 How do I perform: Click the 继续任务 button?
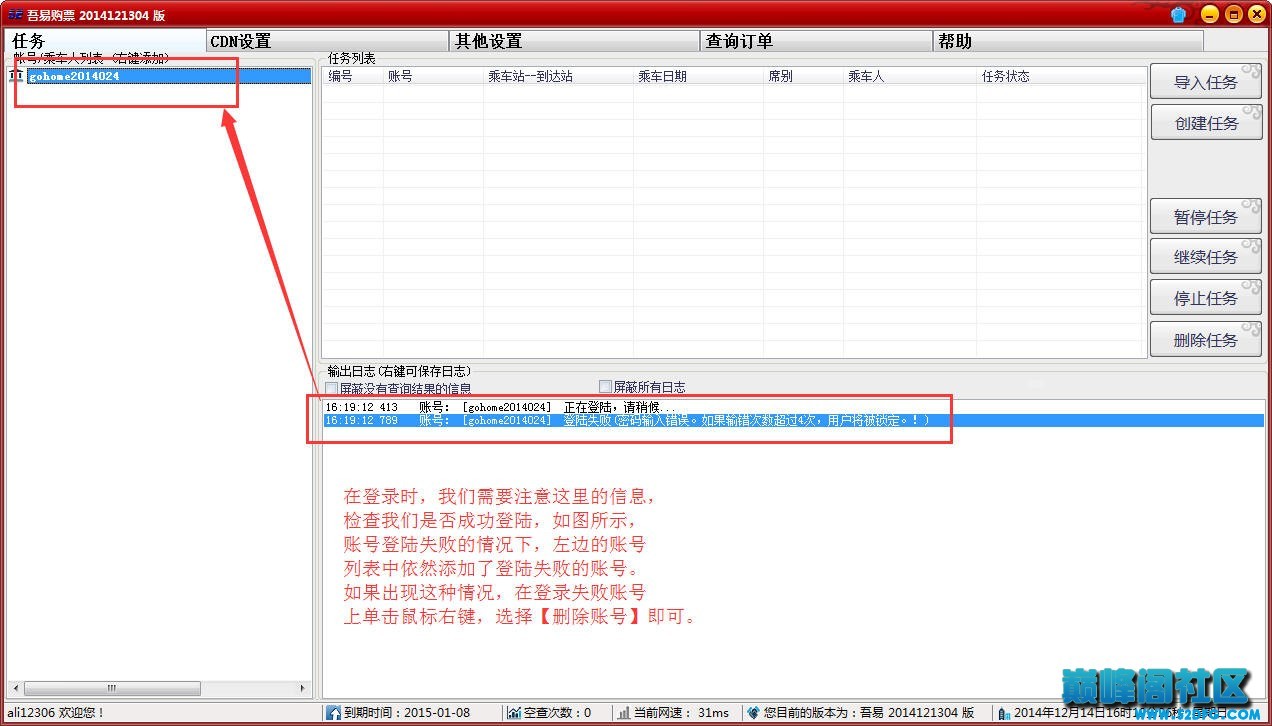(x=1206, y=257)
